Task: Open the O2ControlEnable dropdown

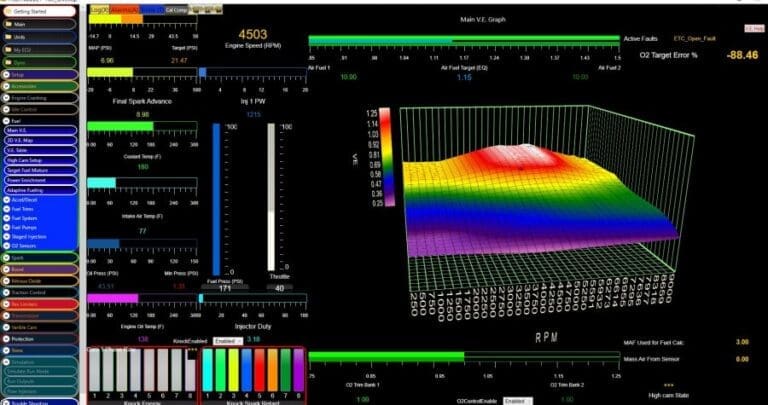Action: coord(518,400)
